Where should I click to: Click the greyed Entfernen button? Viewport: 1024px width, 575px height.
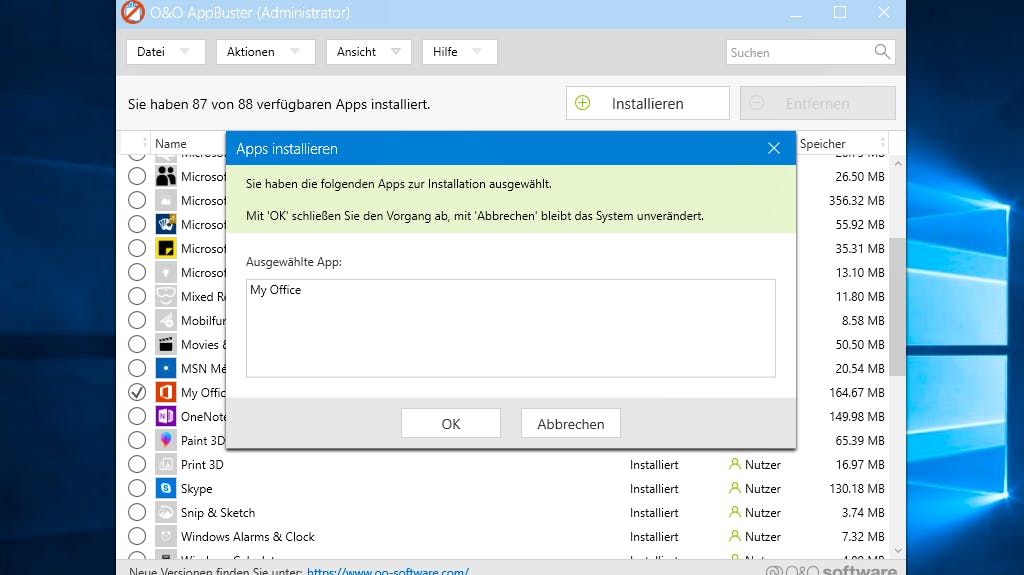pos(818,103)
